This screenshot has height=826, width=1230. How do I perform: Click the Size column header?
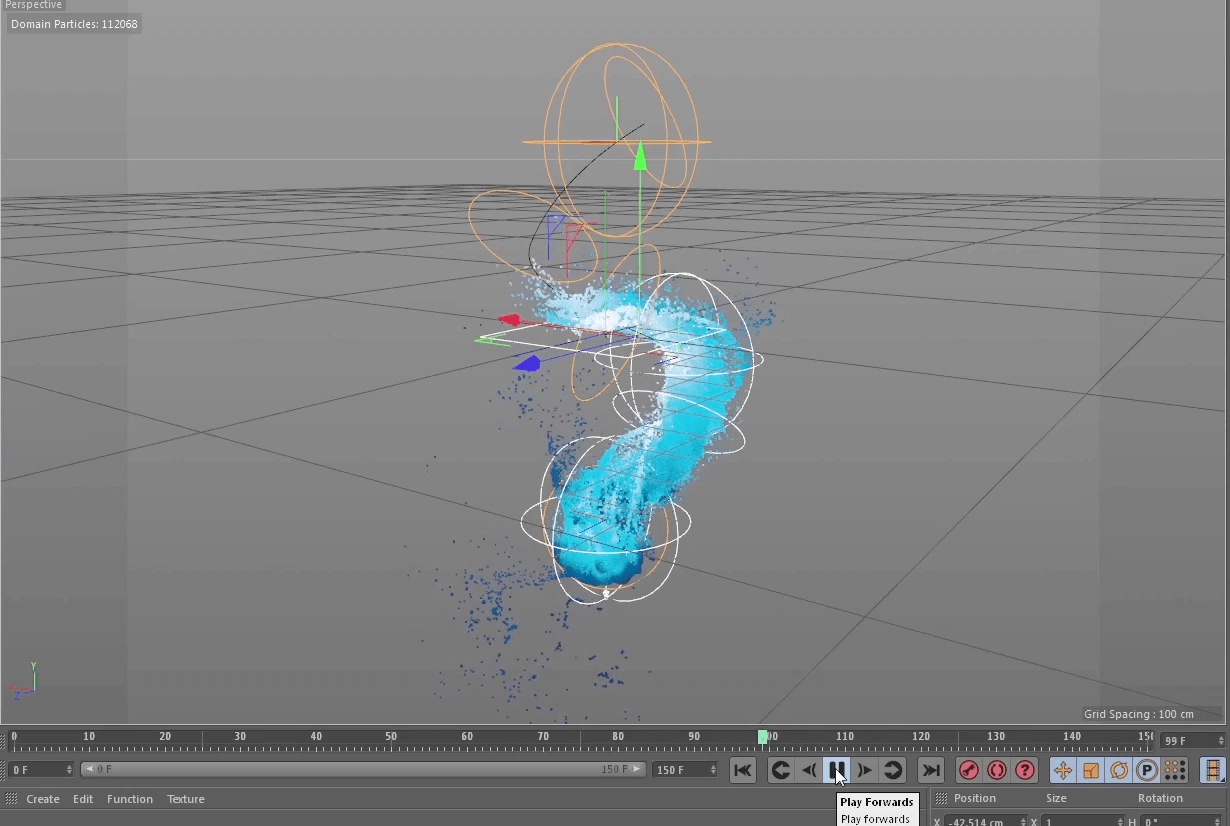point(1056,798)
